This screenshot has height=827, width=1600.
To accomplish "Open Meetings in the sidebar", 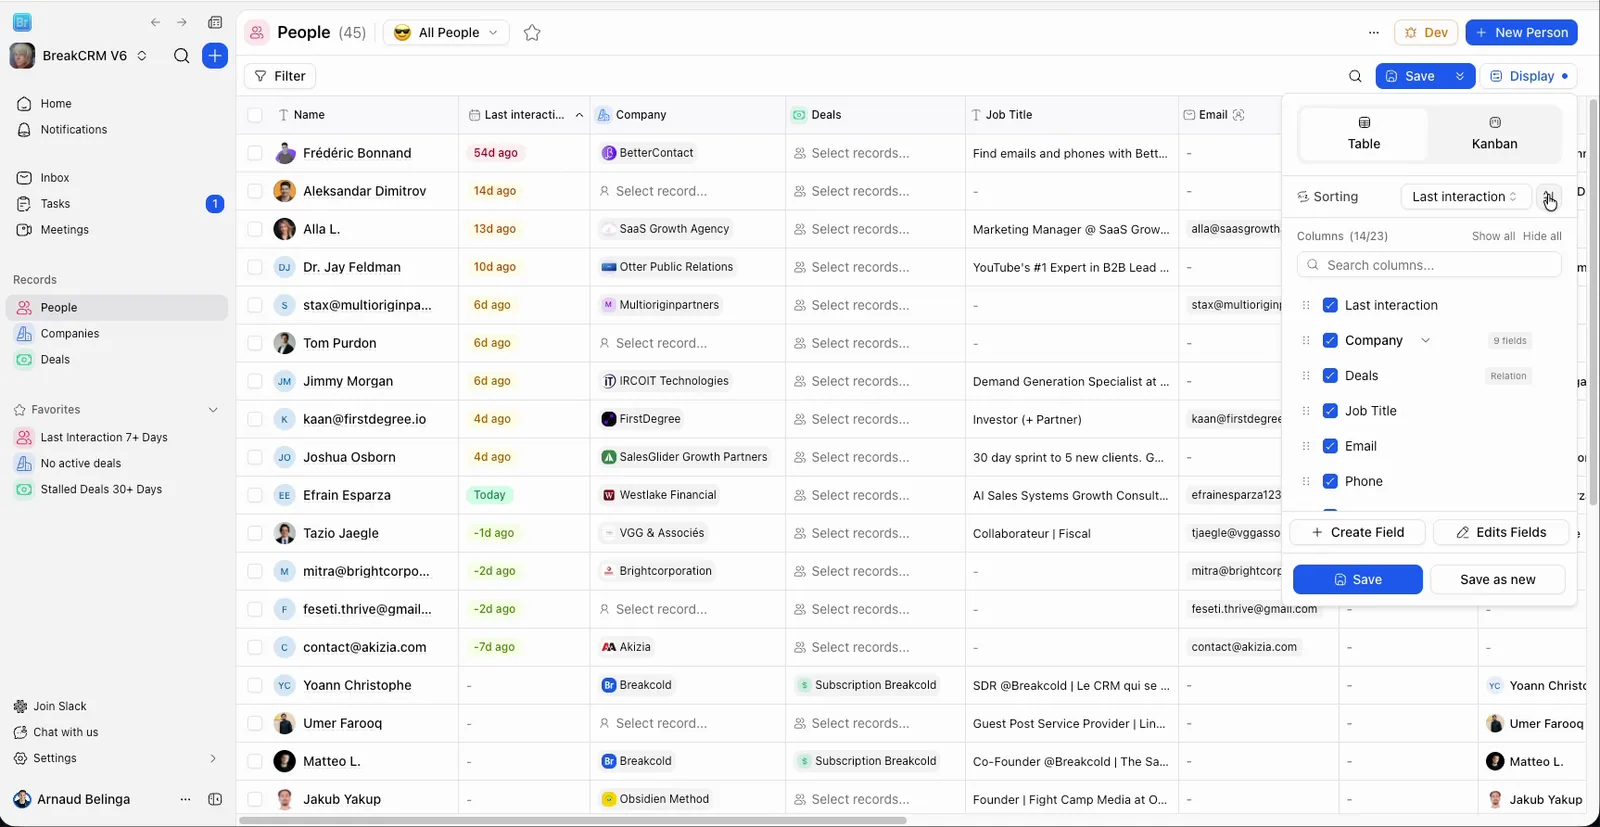I will tap(64, 230).
